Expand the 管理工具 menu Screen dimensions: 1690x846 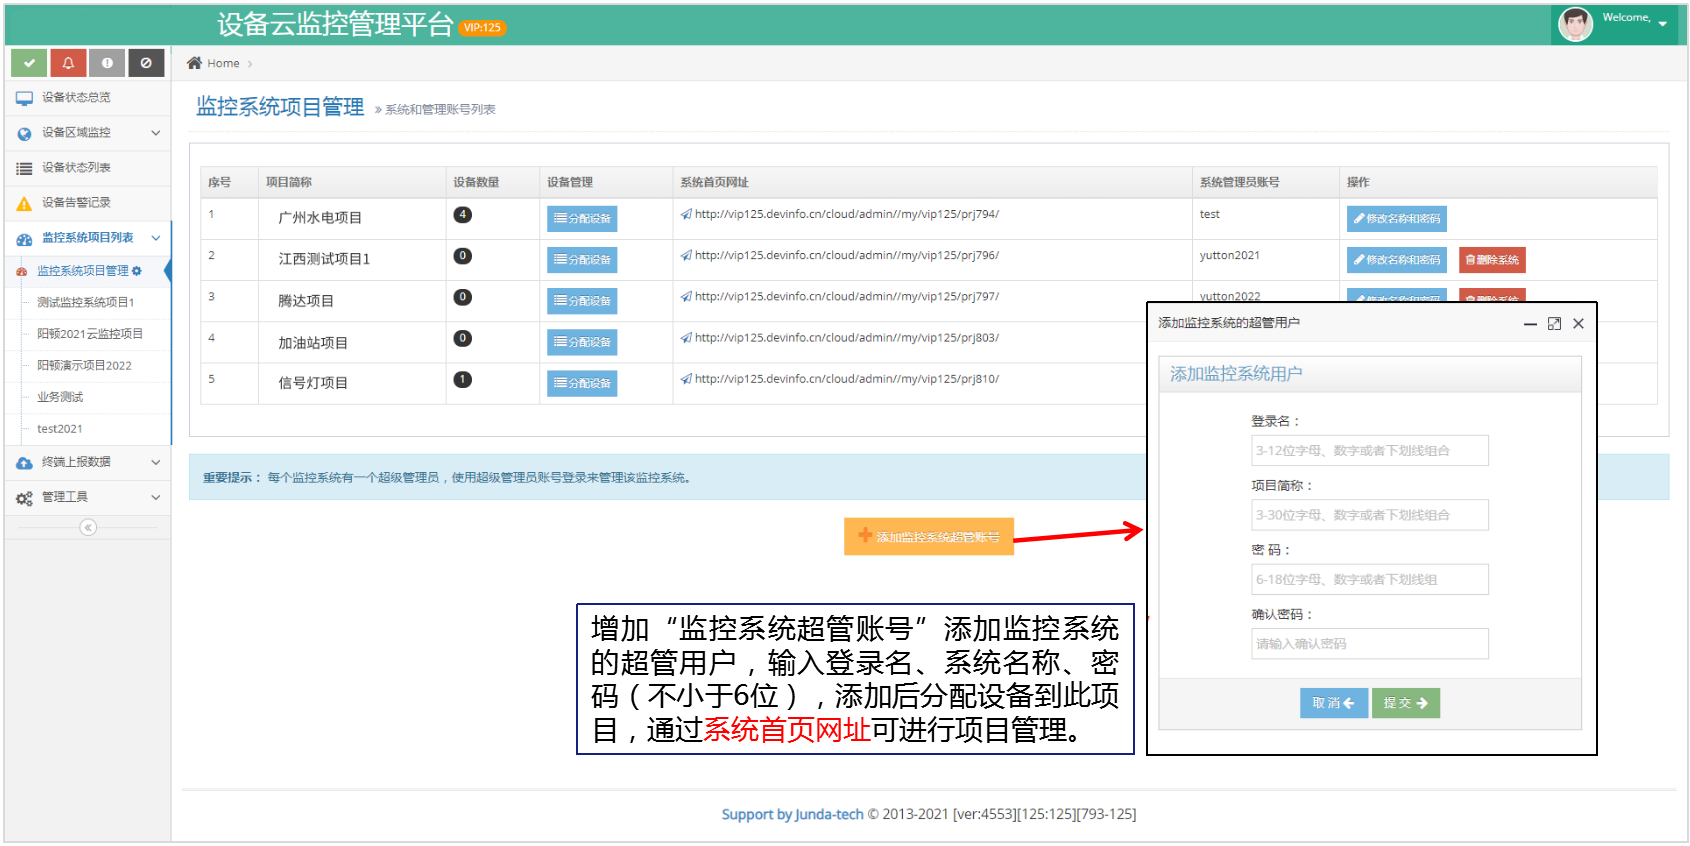pos(88,497)
